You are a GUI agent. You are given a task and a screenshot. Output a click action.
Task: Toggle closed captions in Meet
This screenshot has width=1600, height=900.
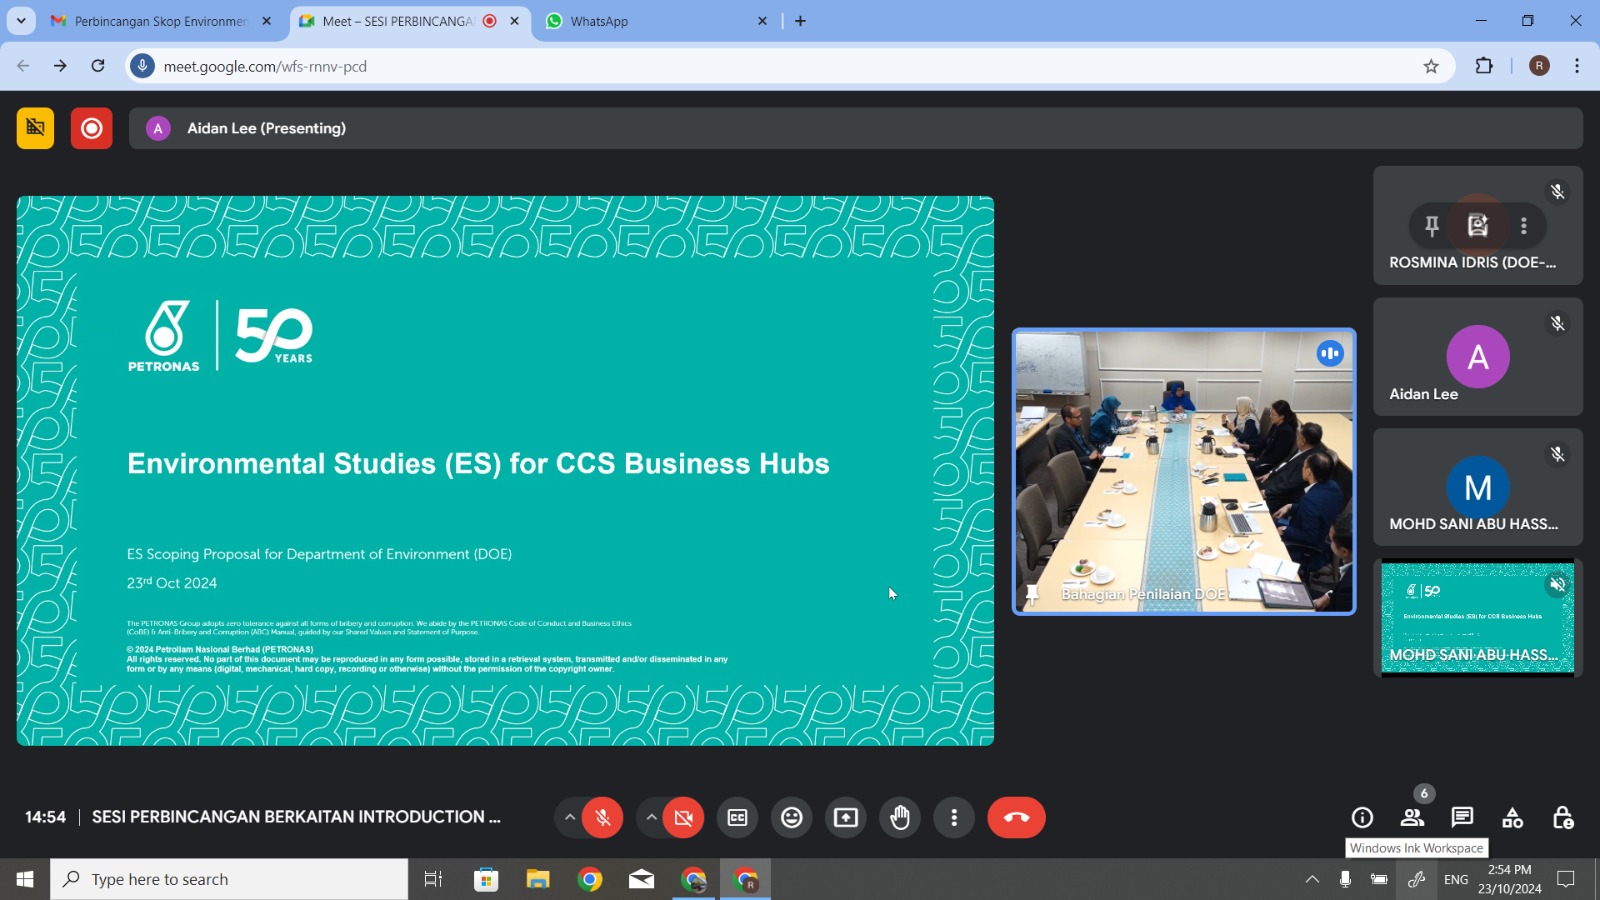pos(737,818)
